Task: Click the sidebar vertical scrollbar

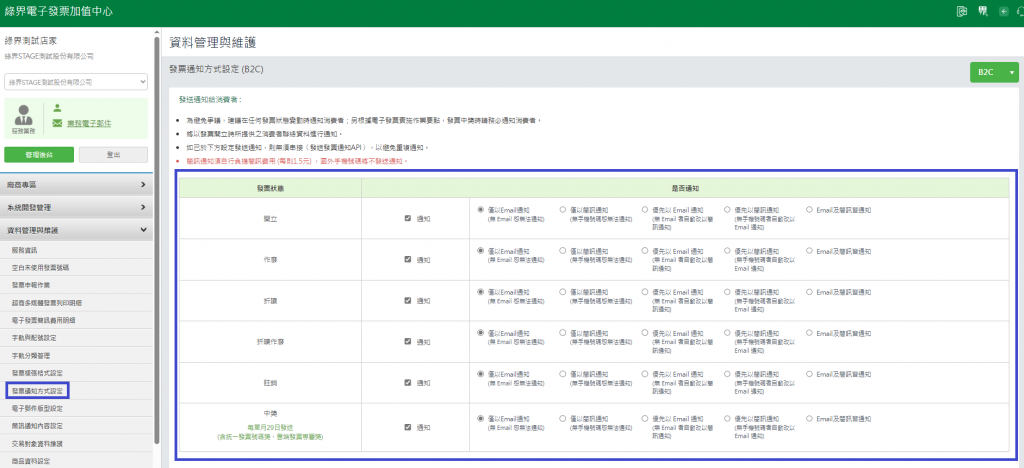Action: (x=156, y=242)
